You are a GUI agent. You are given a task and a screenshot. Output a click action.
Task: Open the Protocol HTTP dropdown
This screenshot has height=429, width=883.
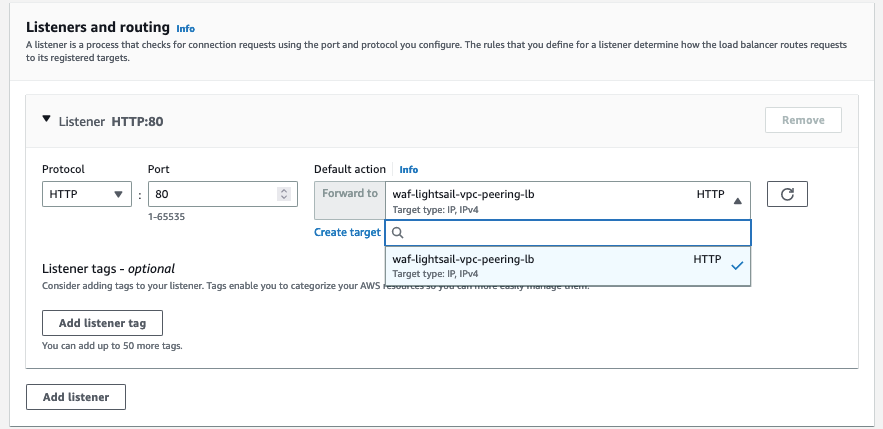coord(87,194)
